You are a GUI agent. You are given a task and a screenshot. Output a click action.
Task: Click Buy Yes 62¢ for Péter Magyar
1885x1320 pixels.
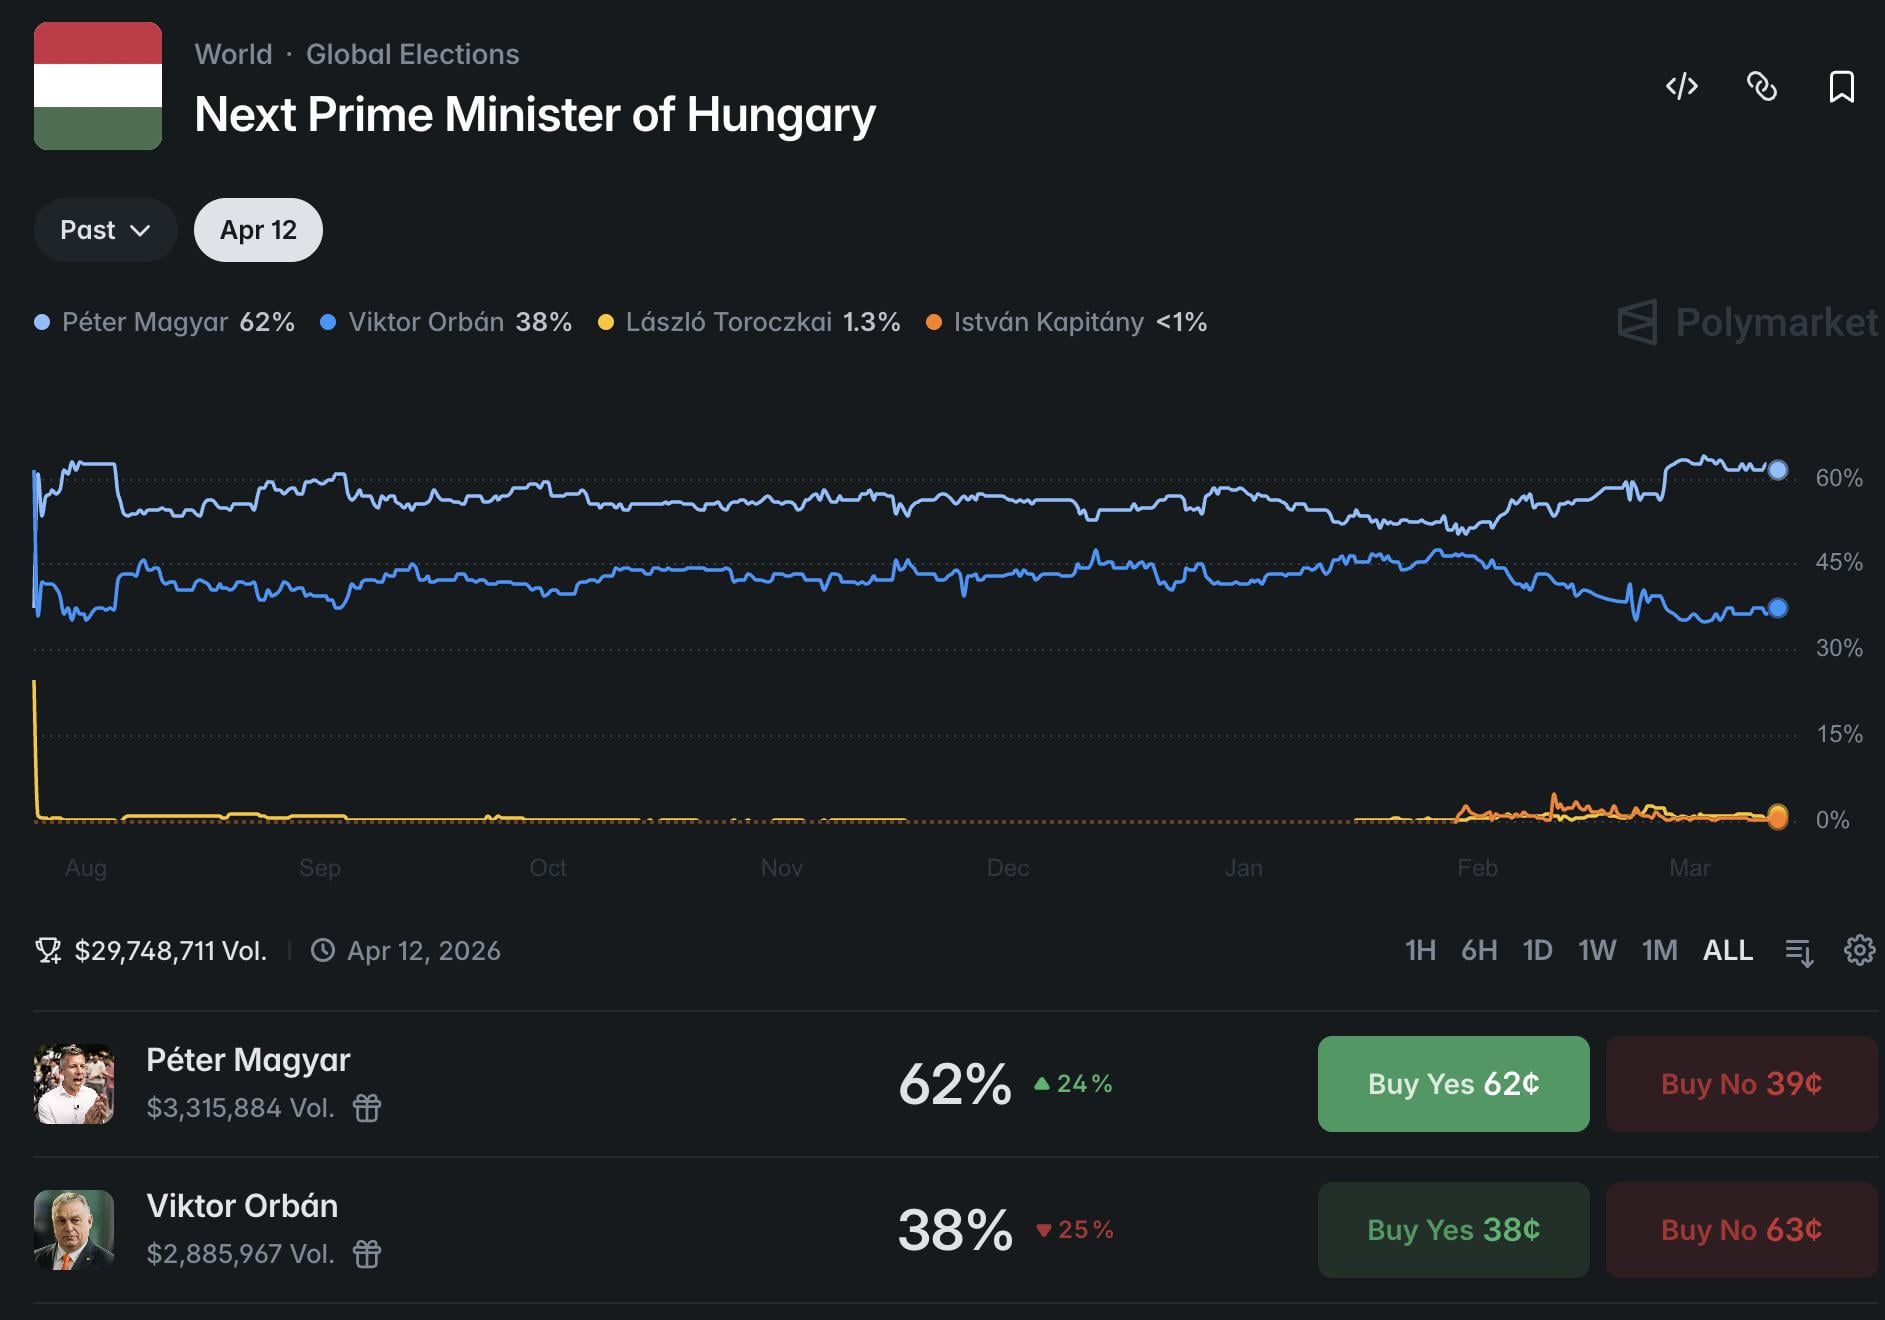pos(1453,1084)
